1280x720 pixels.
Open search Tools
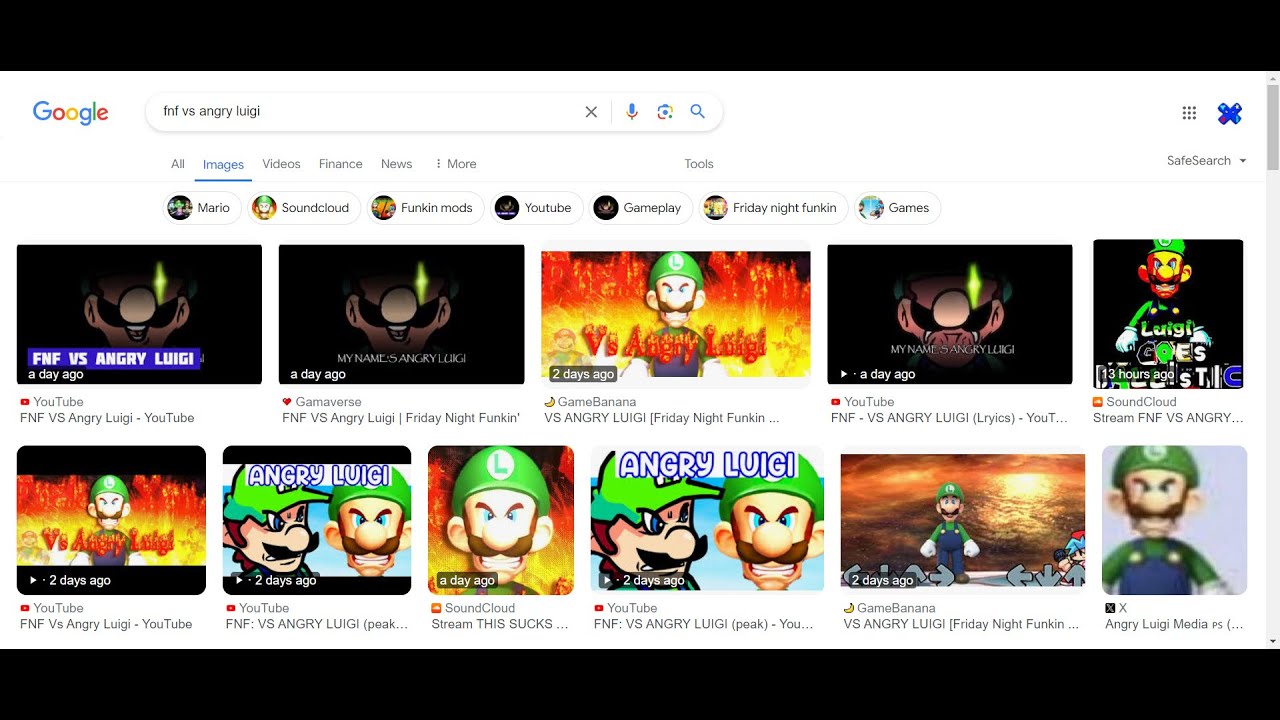(x=699, y=164)
